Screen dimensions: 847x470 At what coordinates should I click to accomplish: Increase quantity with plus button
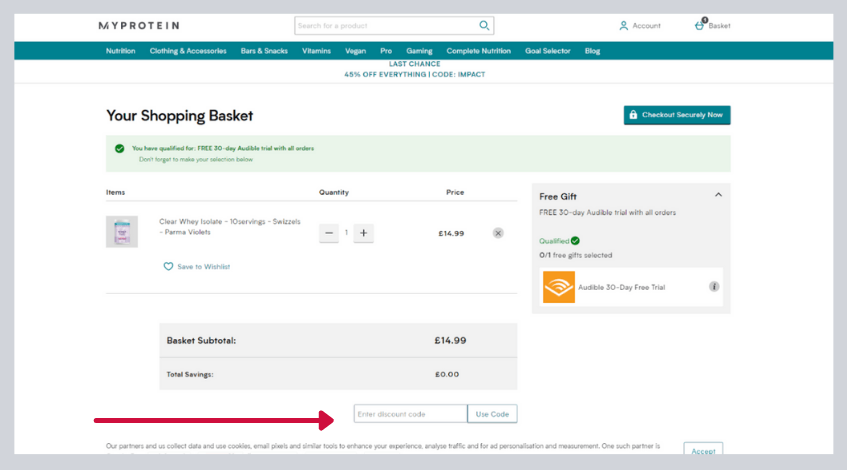(x=364, y=233)
